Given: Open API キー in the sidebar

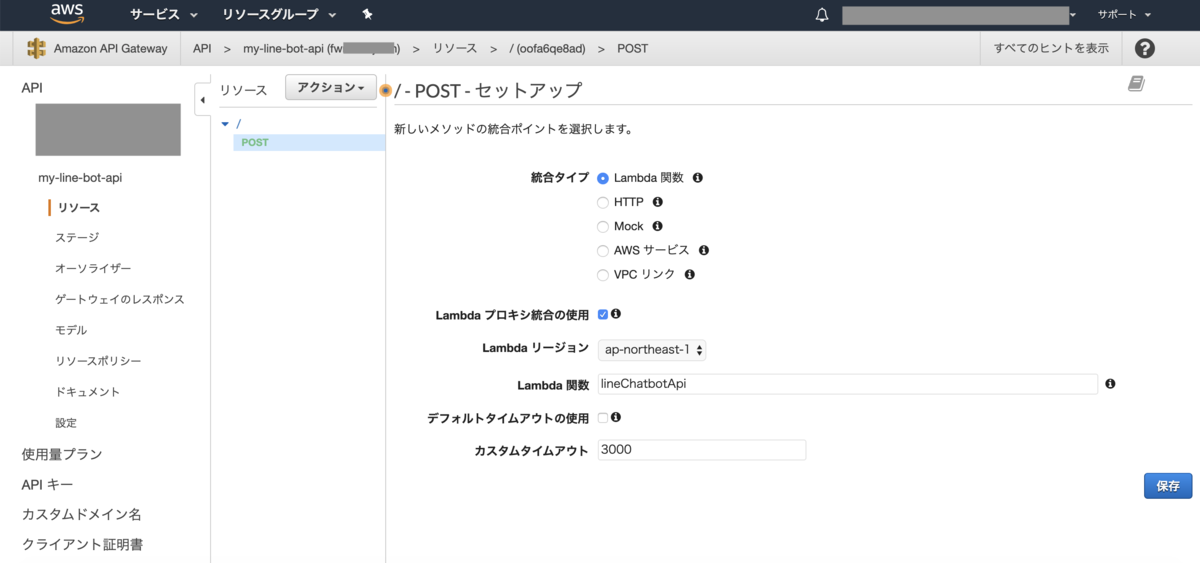Looking at the screenshot, I should [x=47, y=484].
